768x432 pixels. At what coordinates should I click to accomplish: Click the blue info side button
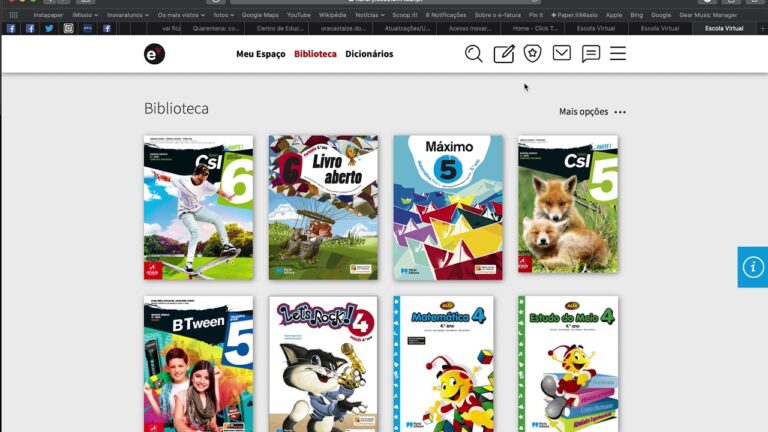(x=753, y=267)
